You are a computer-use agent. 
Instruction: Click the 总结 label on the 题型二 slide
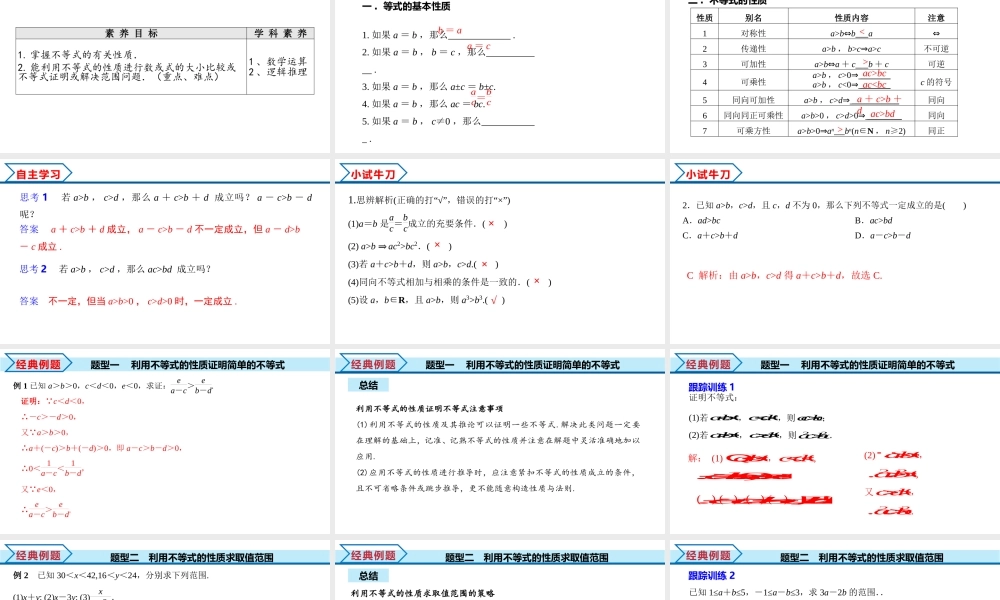pos(368,576)
